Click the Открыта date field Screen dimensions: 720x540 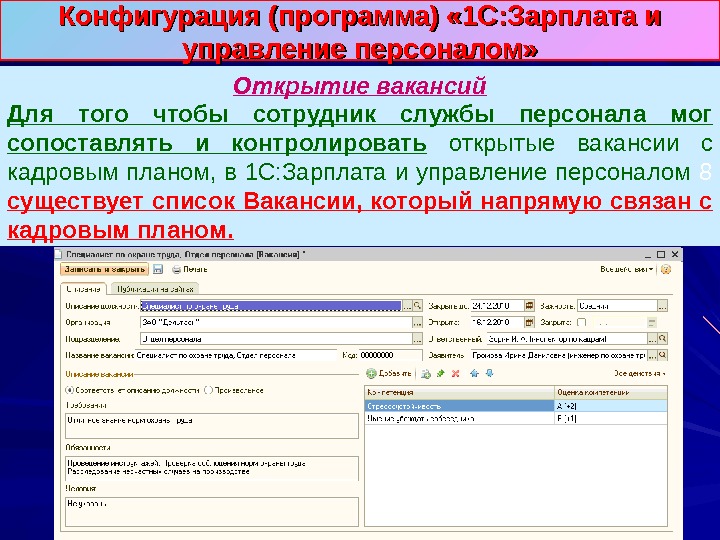[x=497, y=322]
